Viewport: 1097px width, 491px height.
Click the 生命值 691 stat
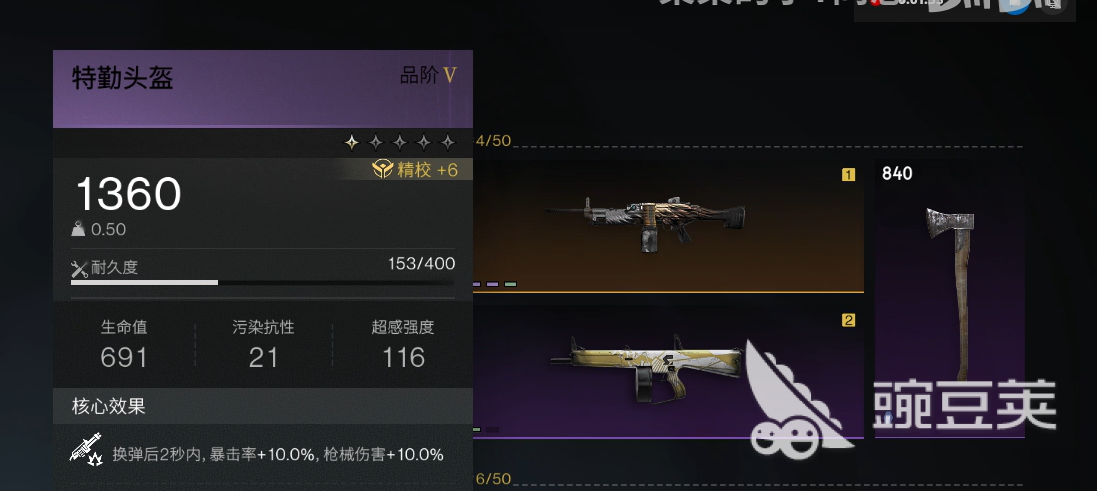coord(124,343)
